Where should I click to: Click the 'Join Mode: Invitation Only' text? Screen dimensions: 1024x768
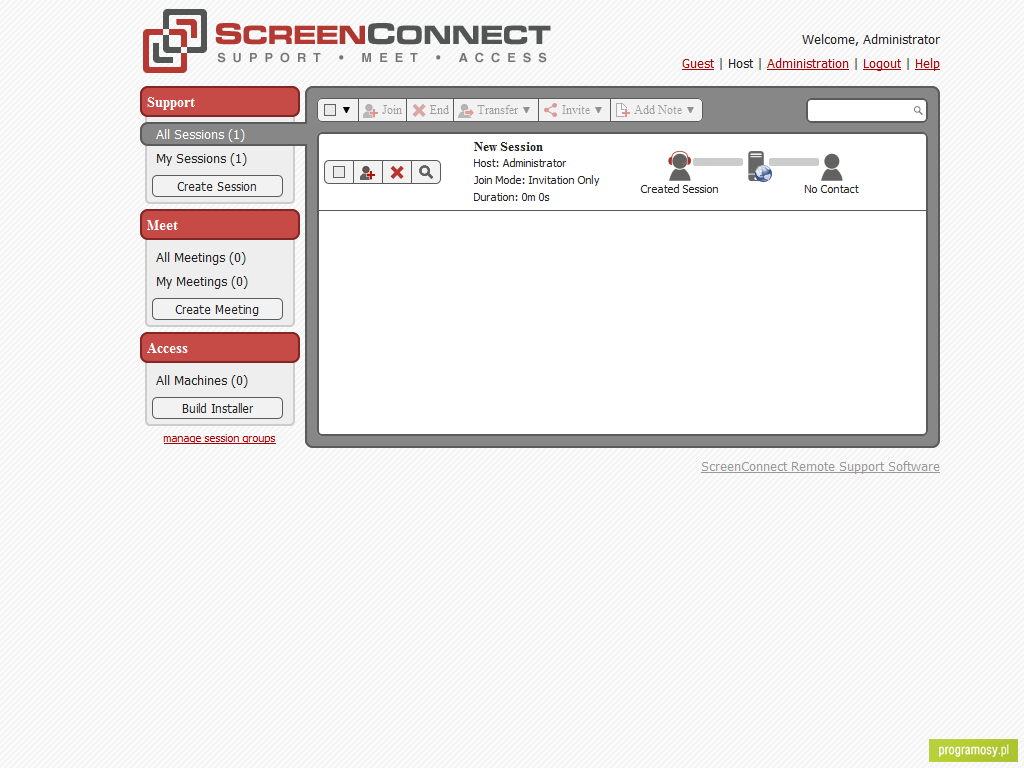click(536, 180)
